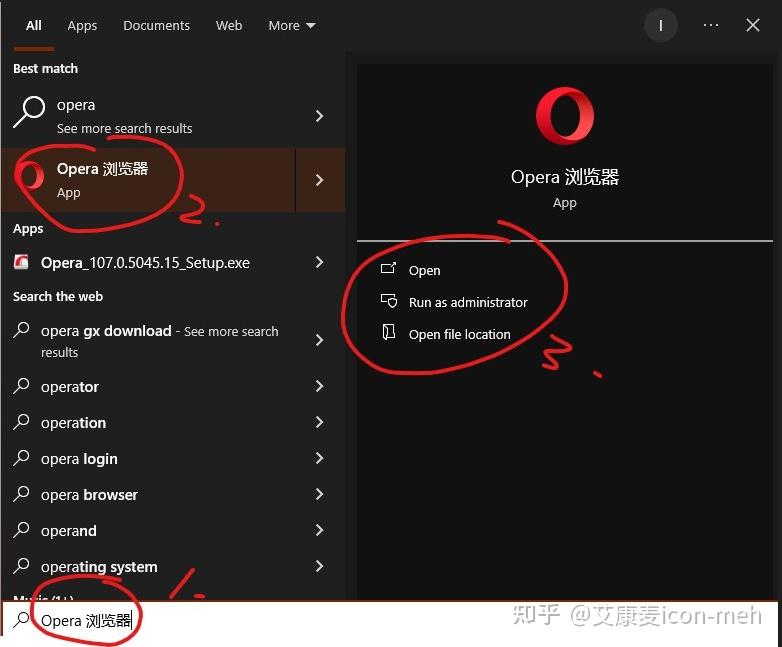Select 'opera' See more search results
The height and width of the screenshot is (647, 782).
click(x=173, y=116)
